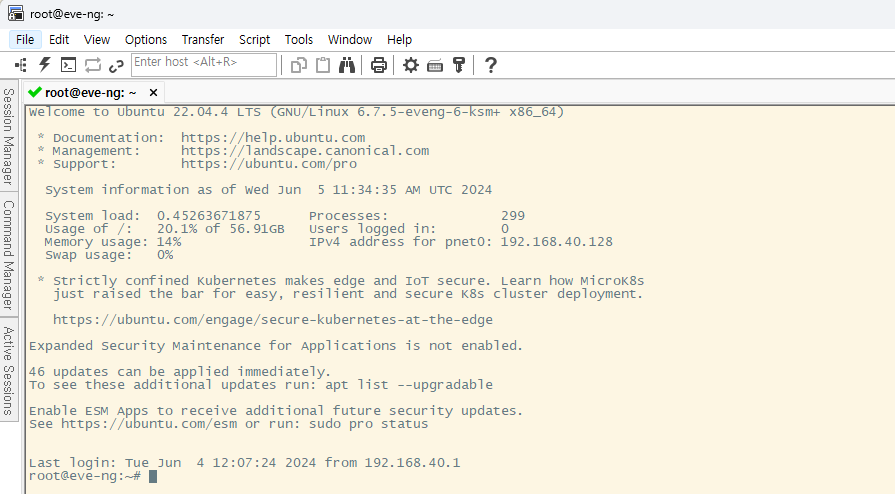
Task: Open the local shell connect icon
Action: 68,65
